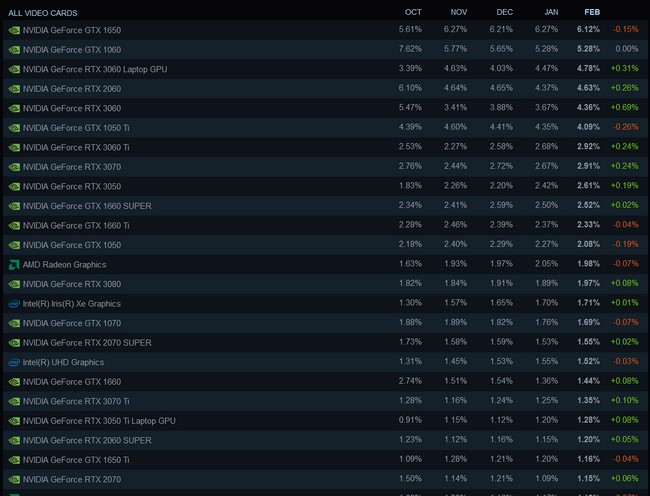Click the Intel logo beside Iris Xe Graphics
Screen dimensions: 650x496
click(14, 304)
